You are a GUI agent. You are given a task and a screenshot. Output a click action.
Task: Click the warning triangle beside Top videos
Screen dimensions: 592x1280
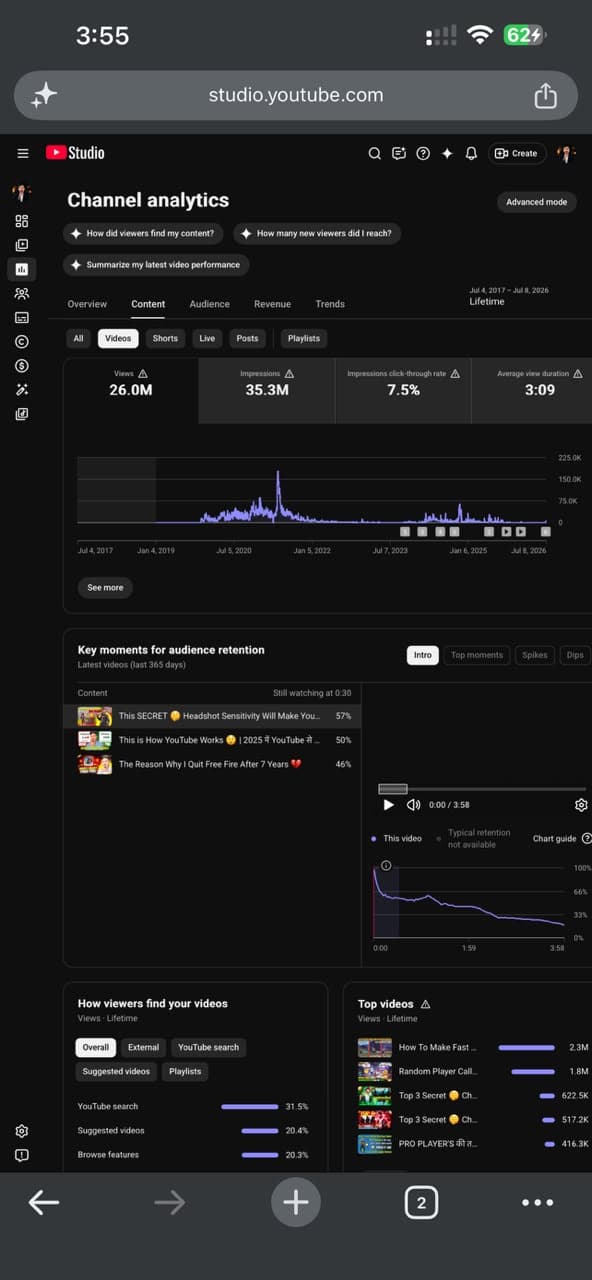pyautogui.click(x=425, y=1004)
